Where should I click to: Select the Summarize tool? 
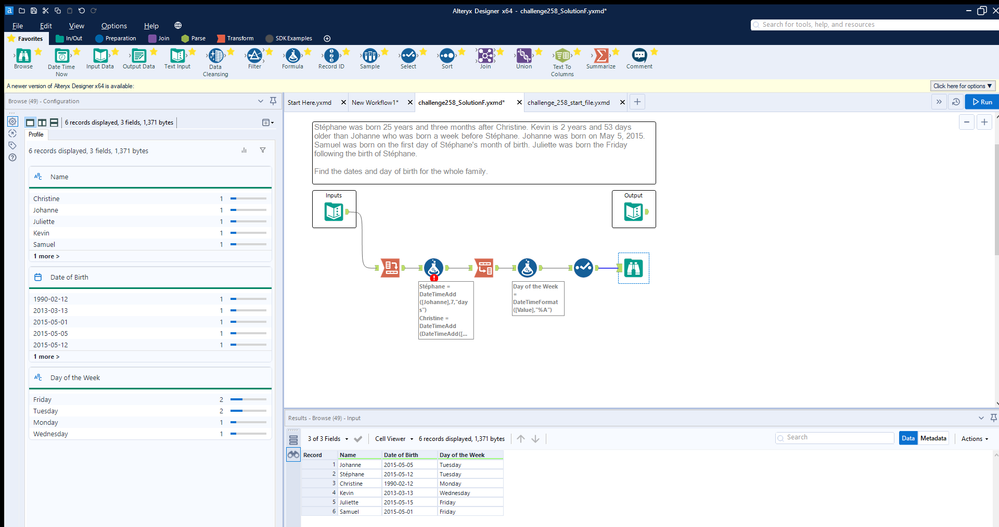point(601,58)
